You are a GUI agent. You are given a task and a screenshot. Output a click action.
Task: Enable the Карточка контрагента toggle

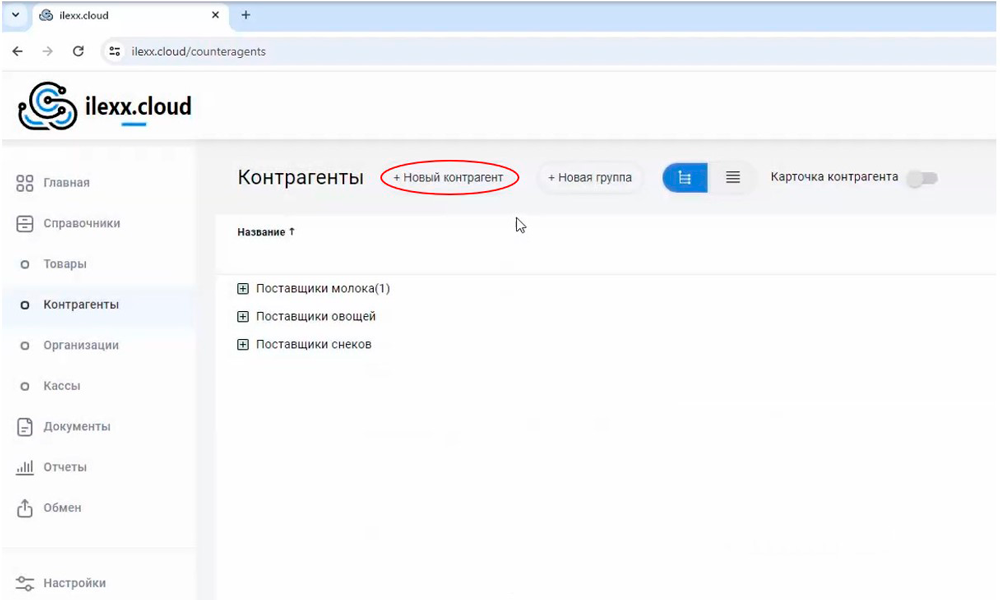(921, 178)
